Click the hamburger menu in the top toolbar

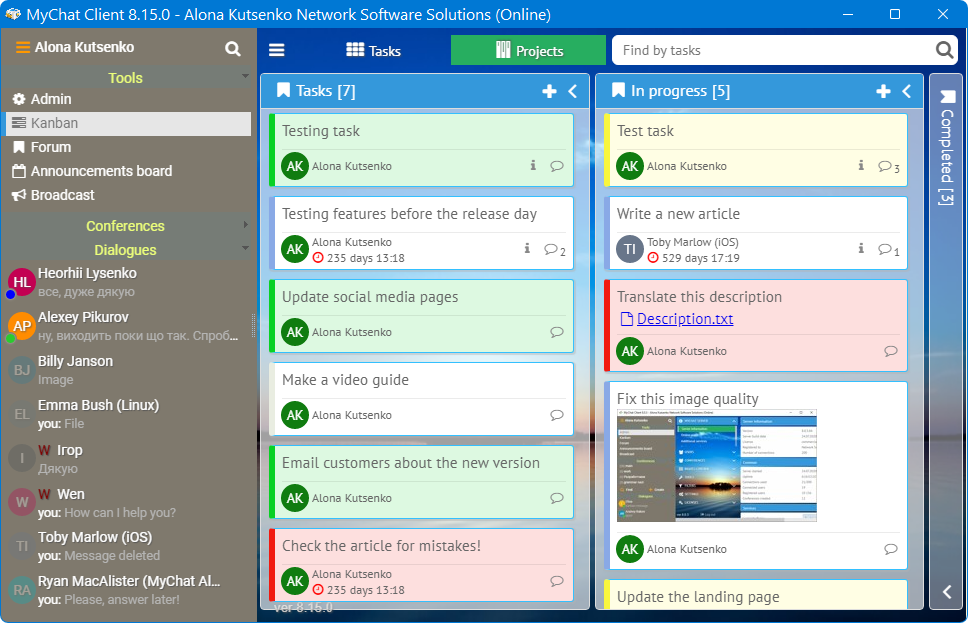pyautogui.click(x=277, y=49)
